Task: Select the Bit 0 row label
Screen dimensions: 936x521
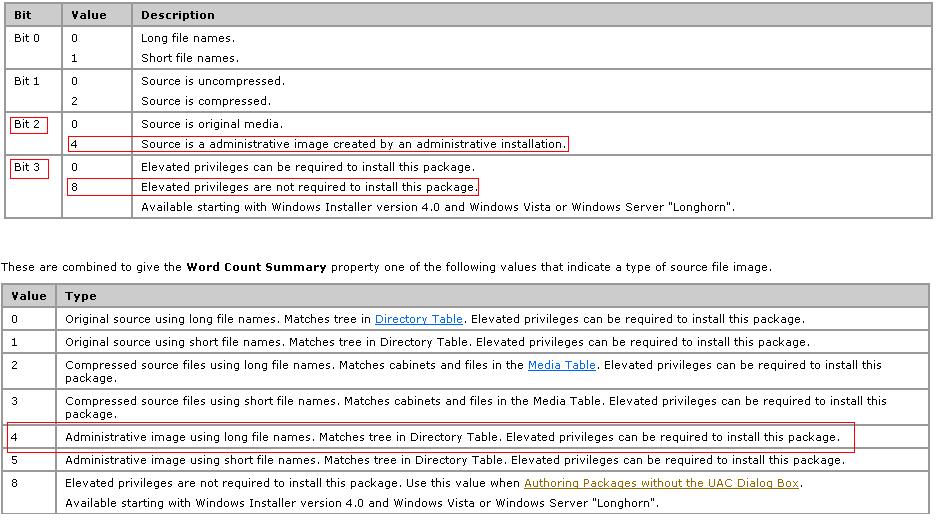Action: [26, 37]
